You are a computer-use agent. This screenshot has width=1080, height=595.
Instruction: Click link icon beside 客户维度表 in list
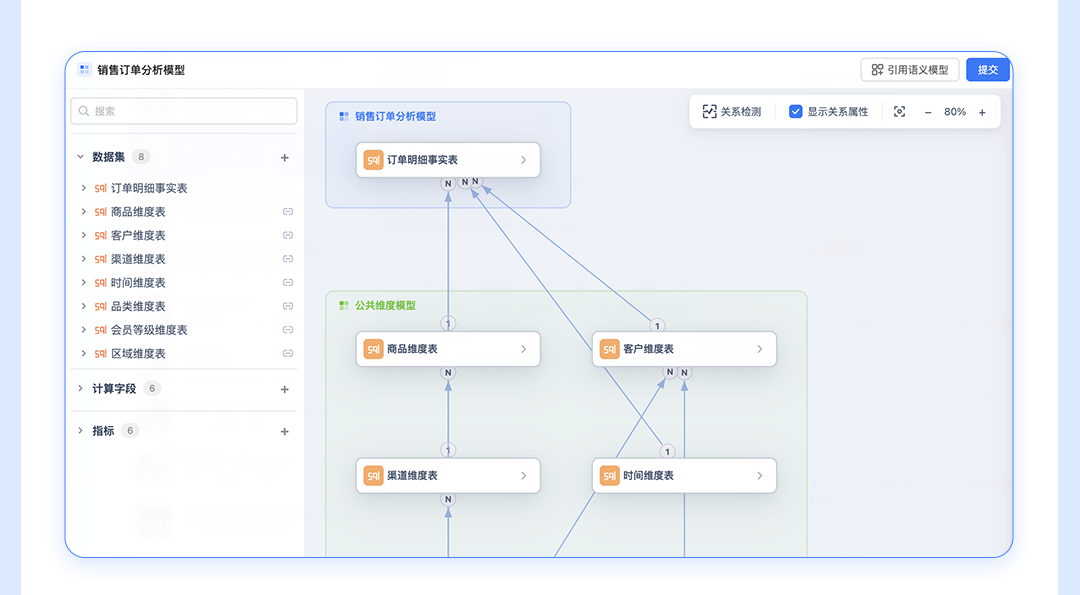288,236
